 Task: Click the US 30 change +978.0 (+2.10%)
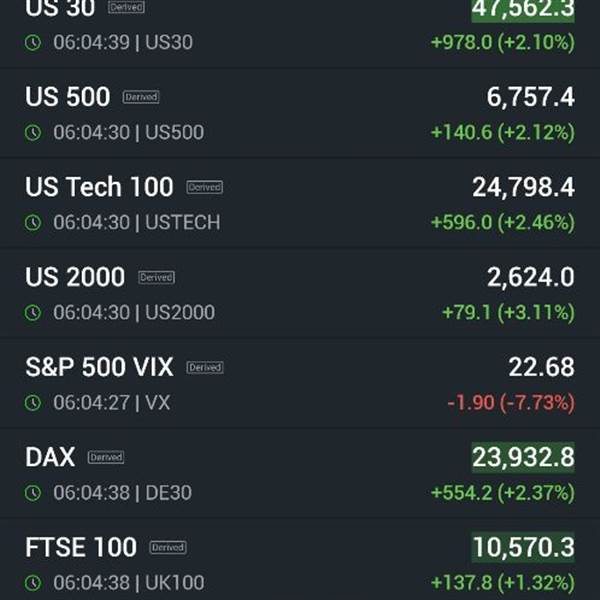coord(503,42)
